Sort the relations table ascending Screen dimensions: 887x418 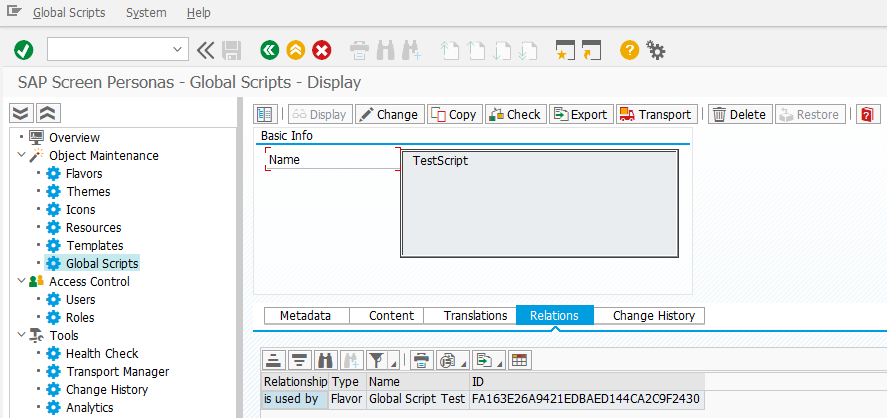(x=274, y=360)
